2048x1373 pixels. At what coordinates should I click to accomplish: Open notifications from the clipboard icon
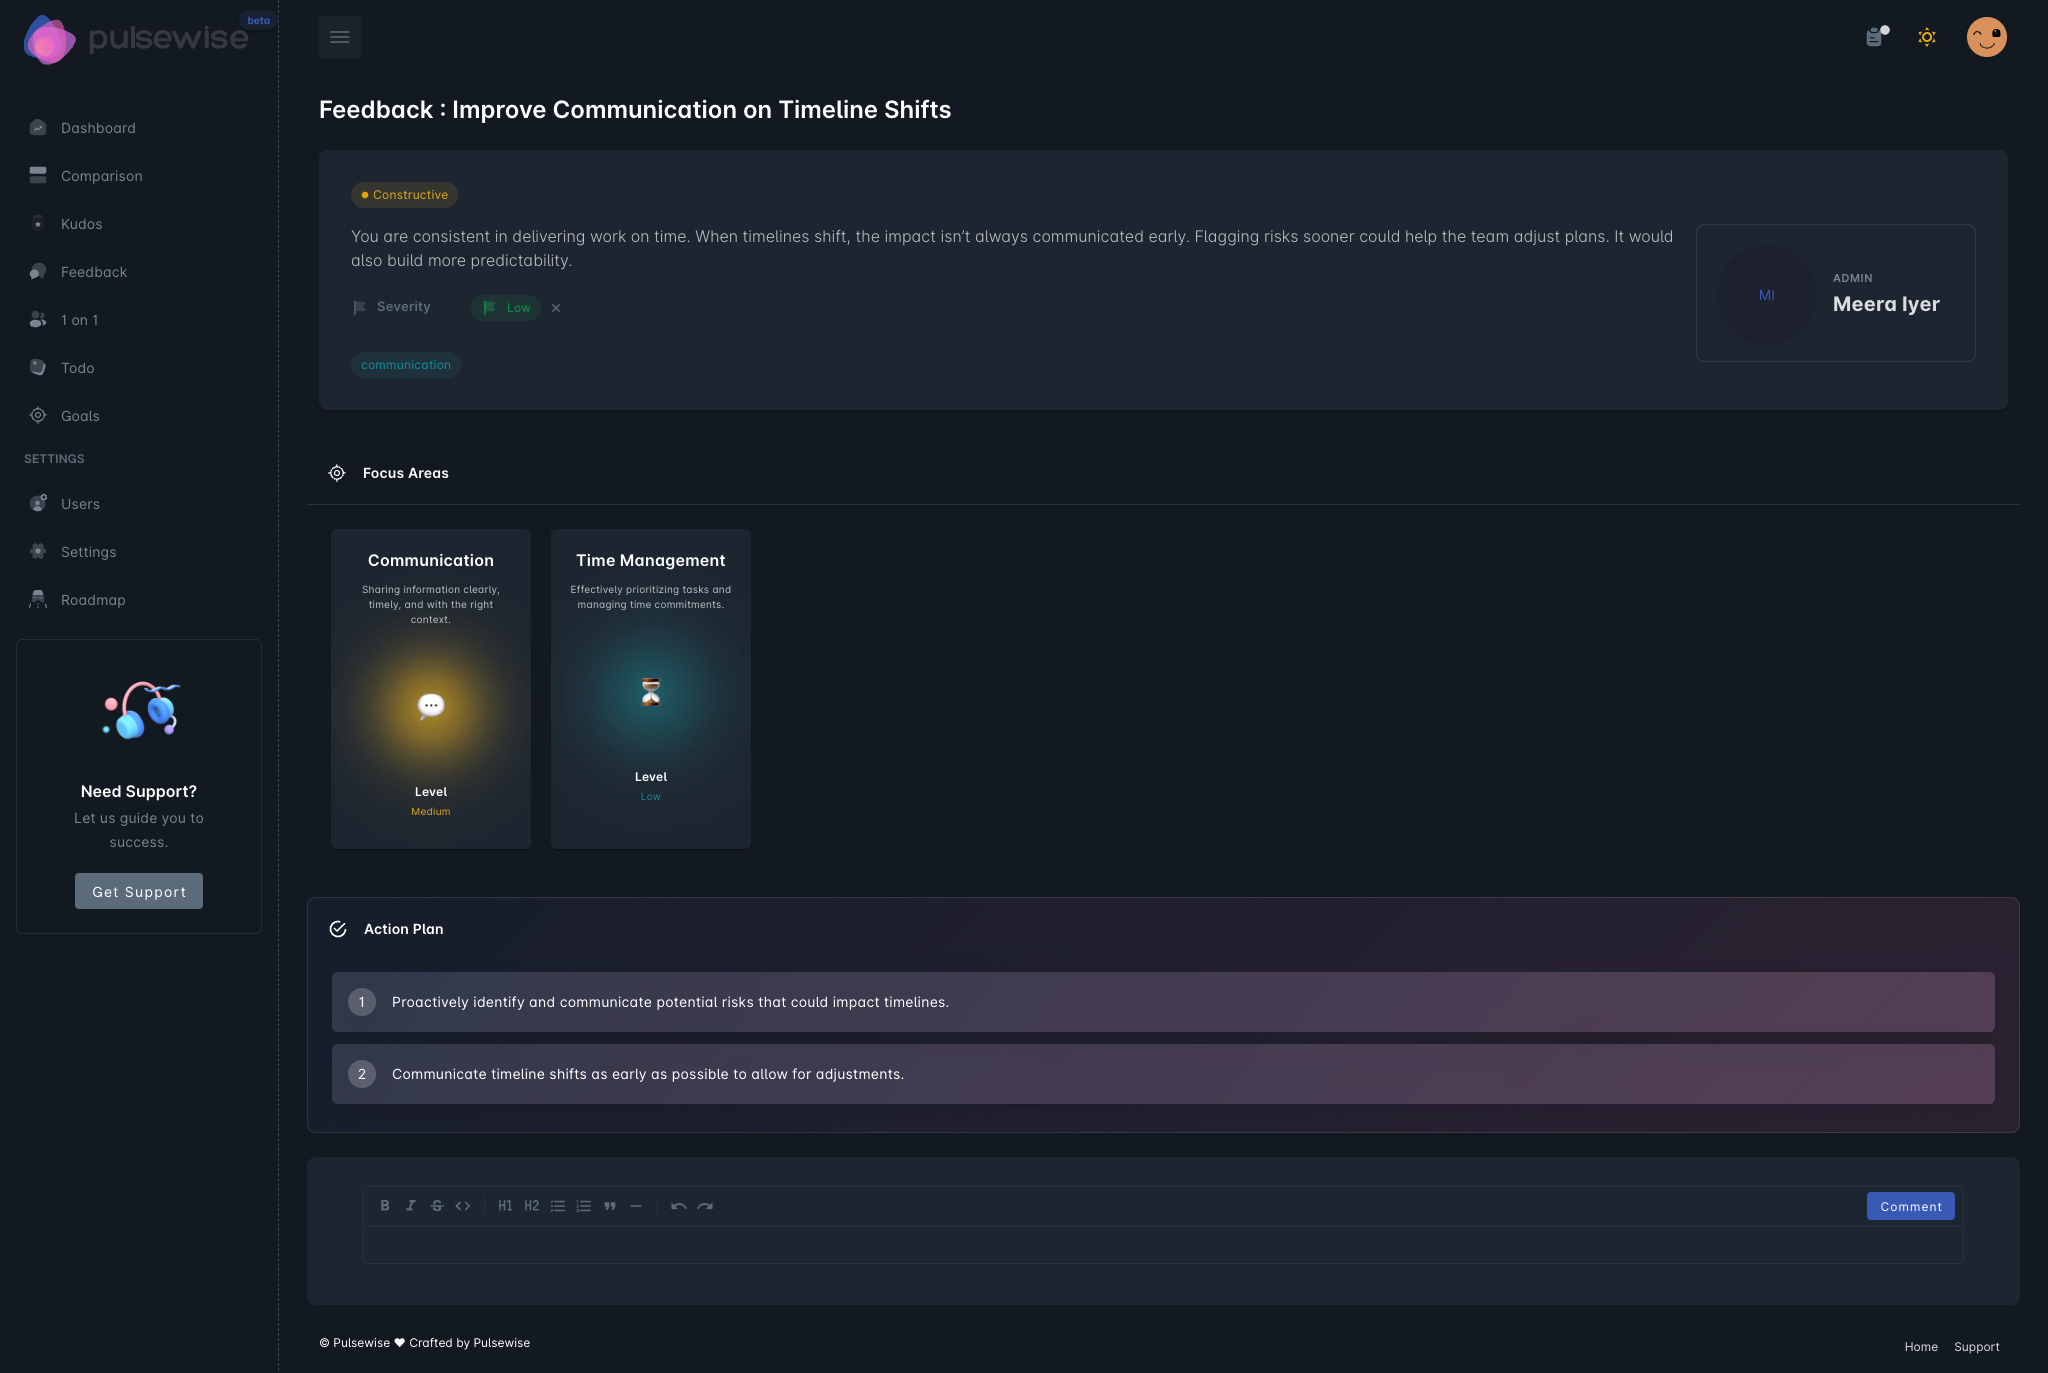(x=1876, y=37)
